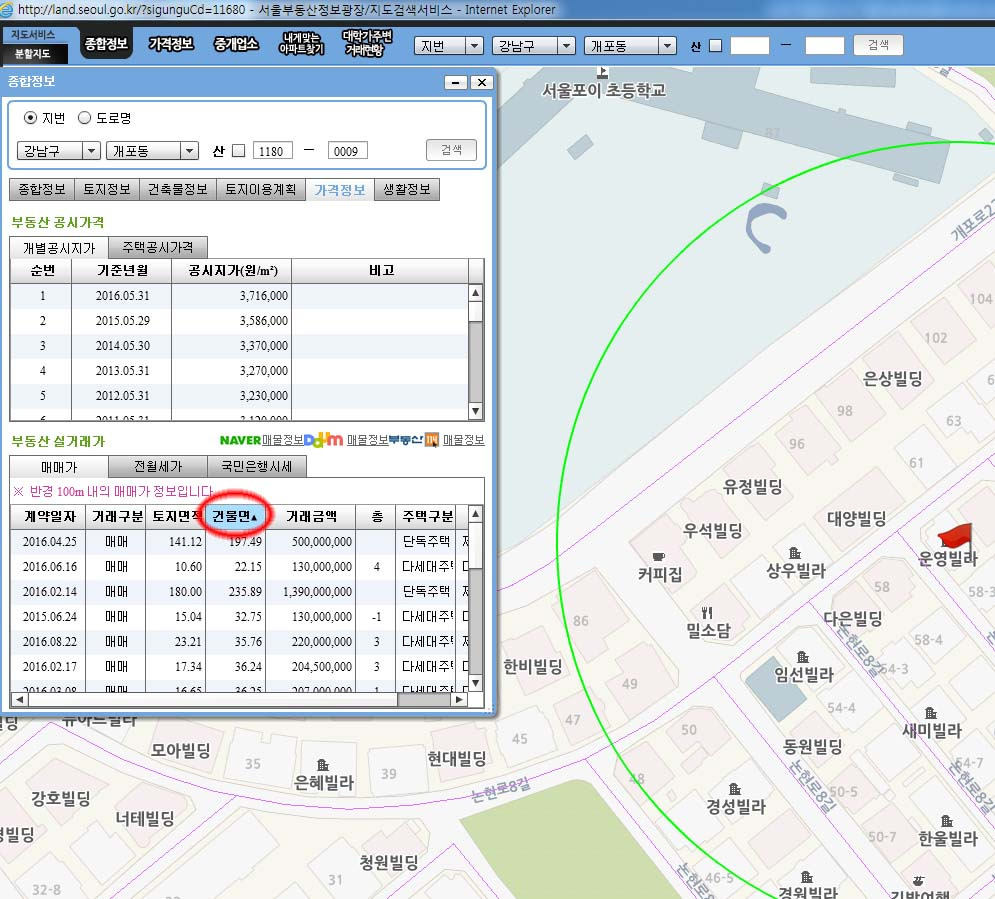Click the 지도서비스 button
Image resolution: width=995 pixels, height=899 pixels.
point(32,34)
